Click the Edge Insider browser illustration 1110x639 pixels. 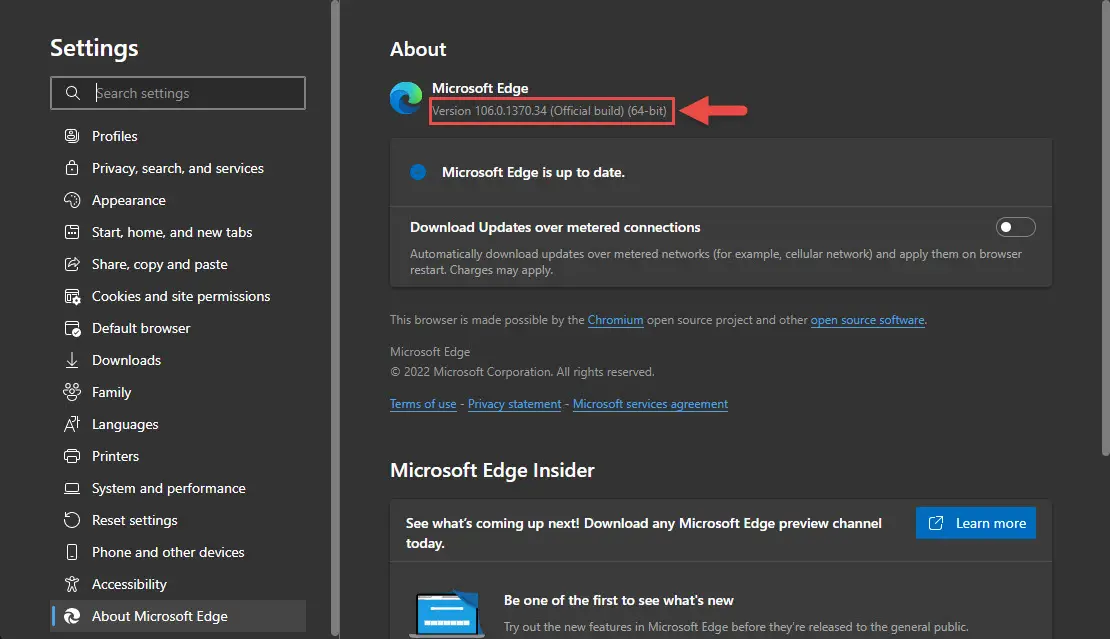click(x=447, y=614)
